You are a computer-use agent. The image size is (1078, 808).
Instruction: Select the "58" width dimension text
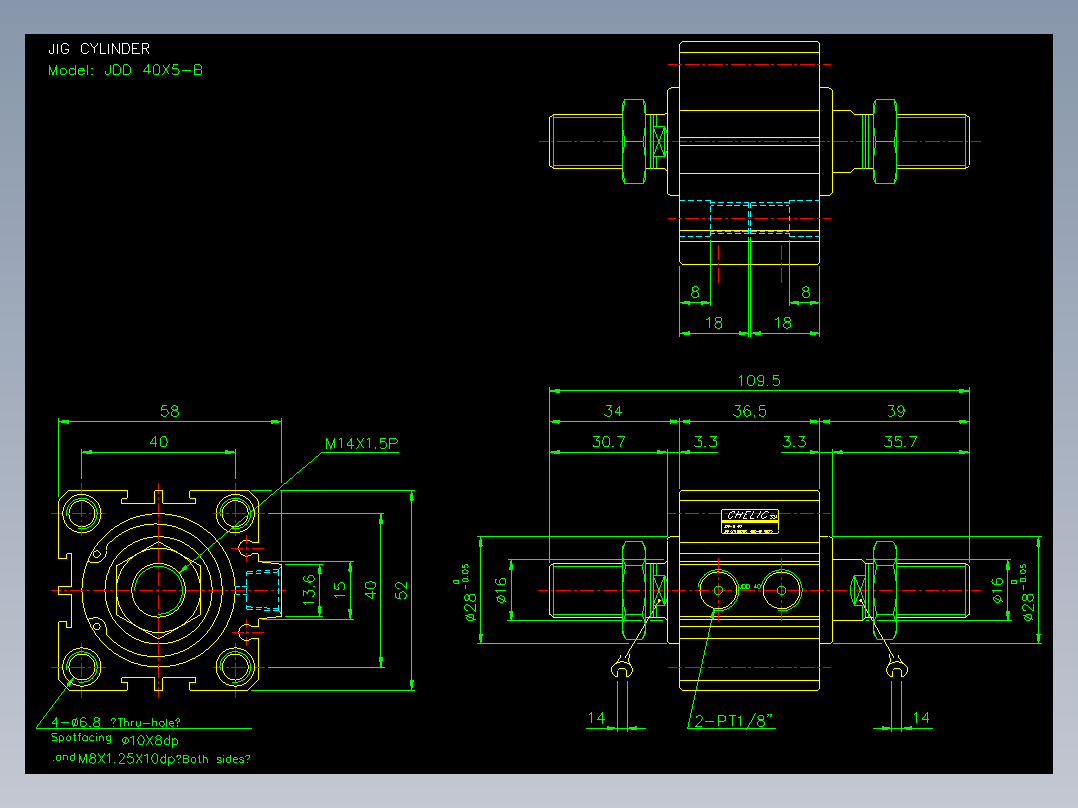coord(170,411)
